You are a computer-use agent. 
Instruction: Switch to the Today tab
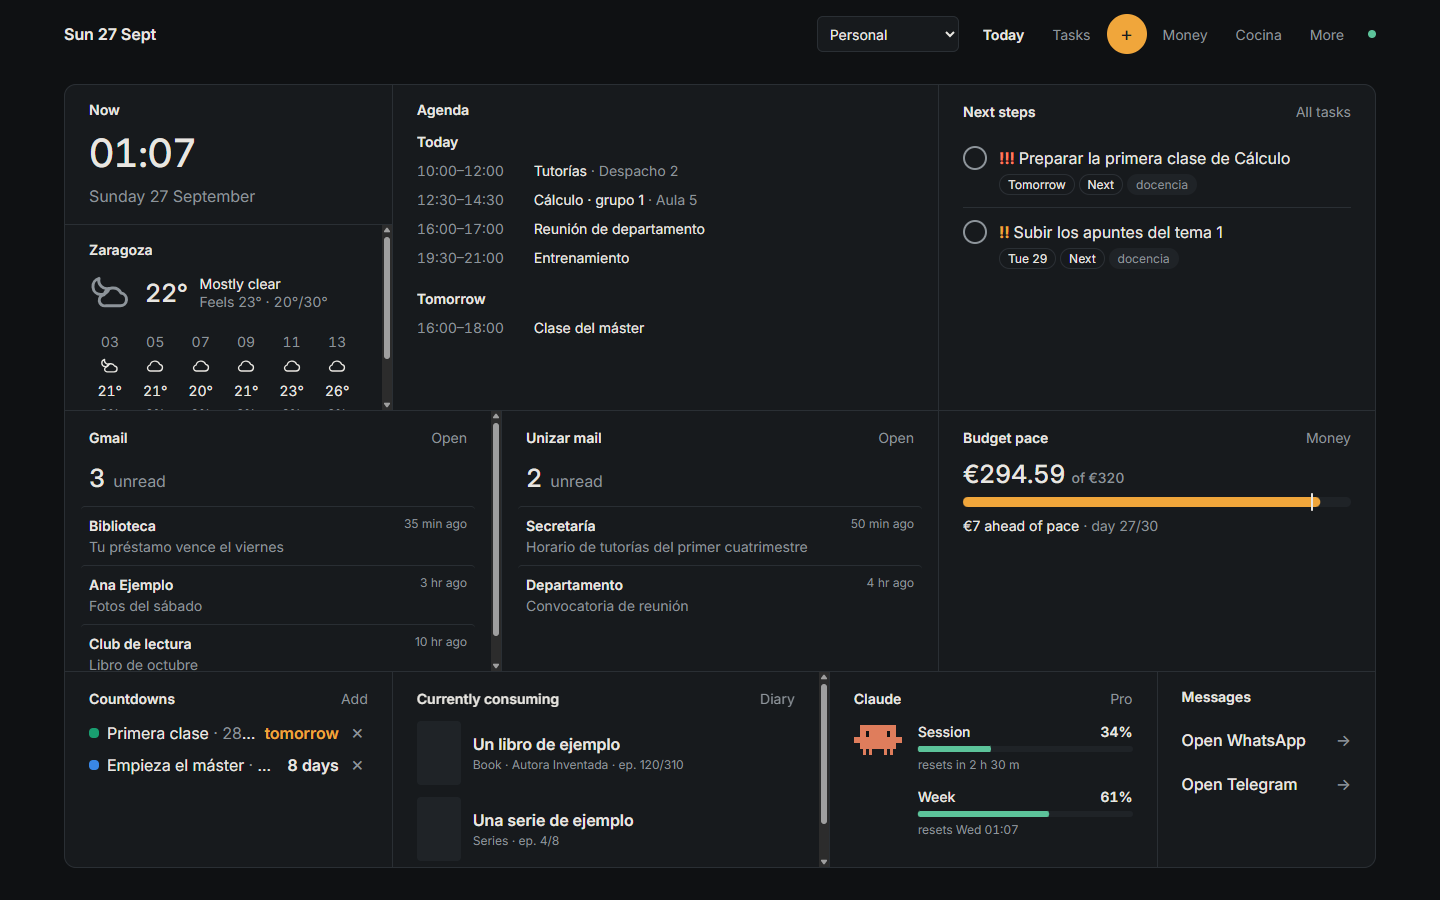point(1003,35)
